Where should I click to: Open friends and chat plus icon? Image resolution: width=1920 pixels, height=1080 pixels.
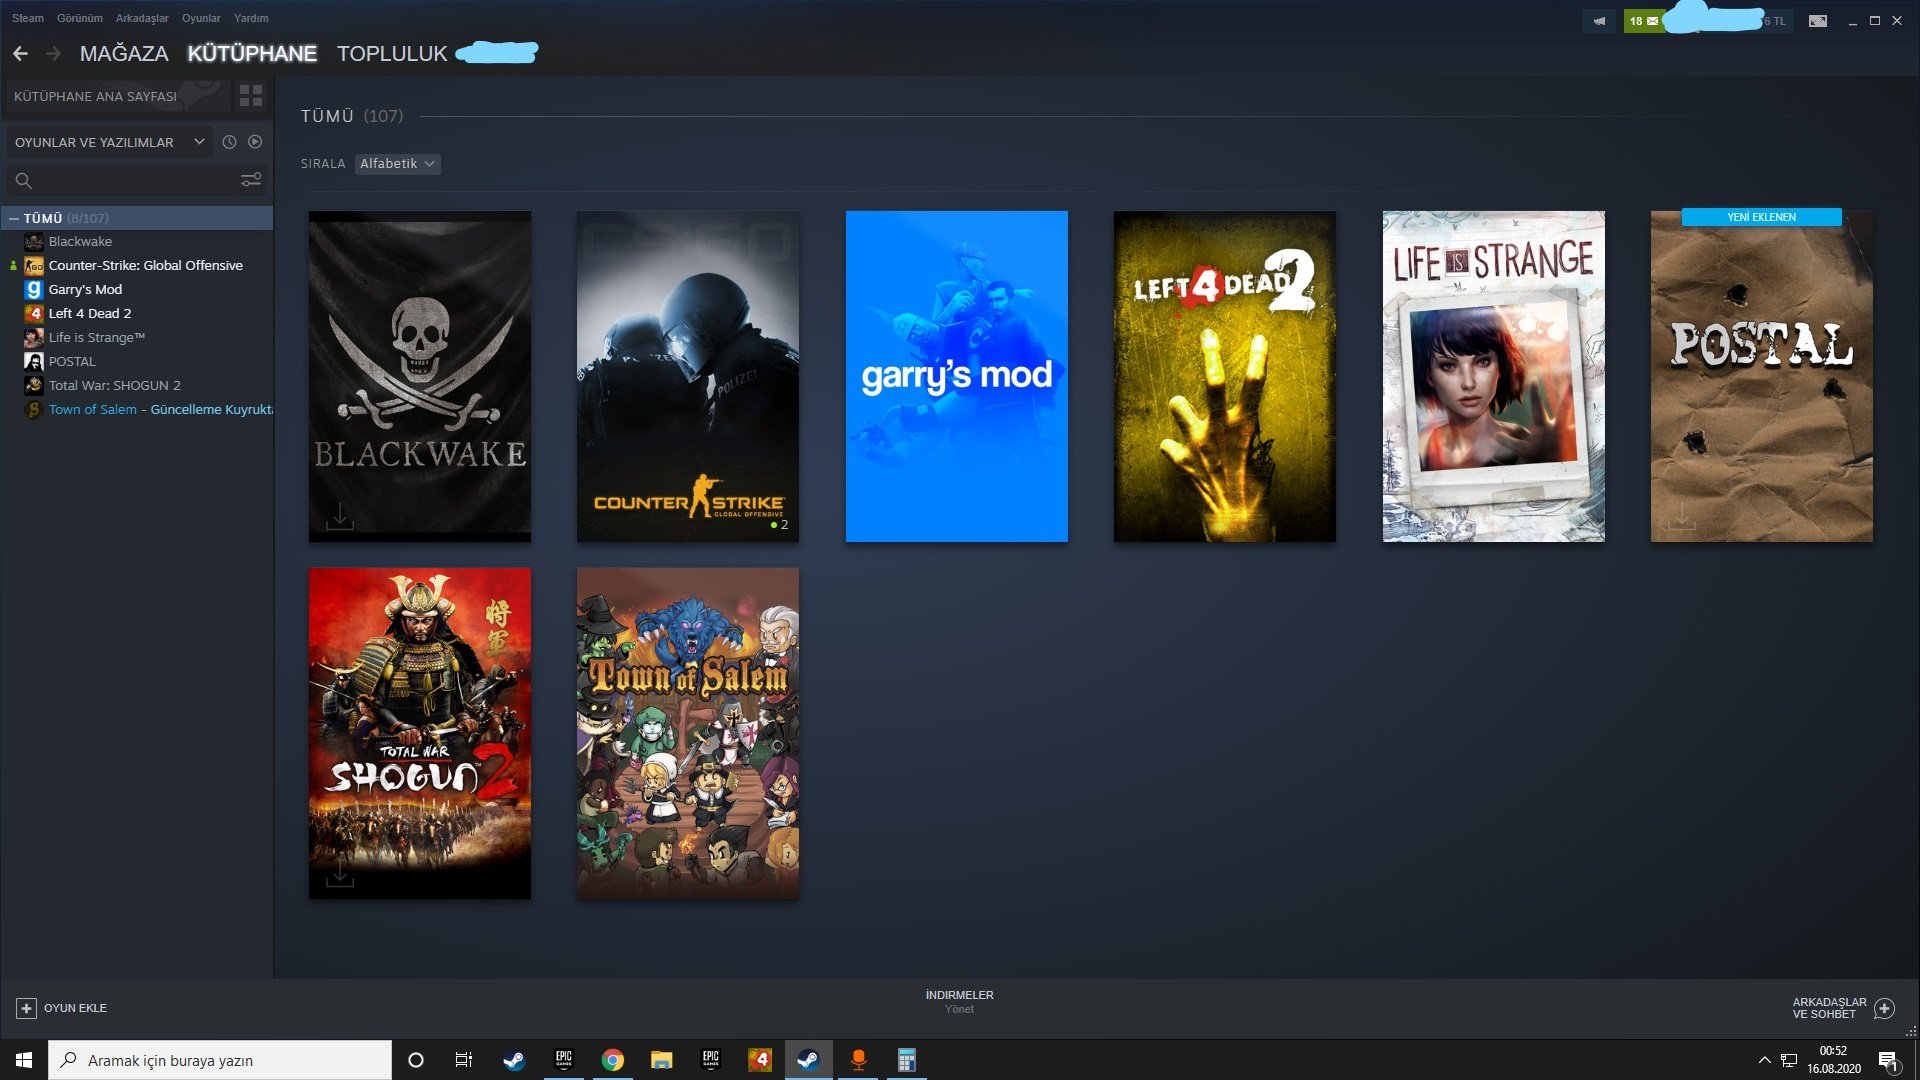click(1884, 1008)
